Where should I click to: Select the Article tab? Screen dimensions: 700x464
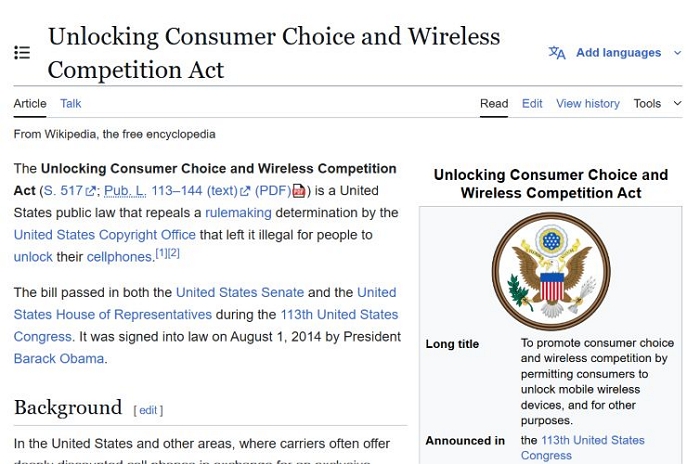30,103
